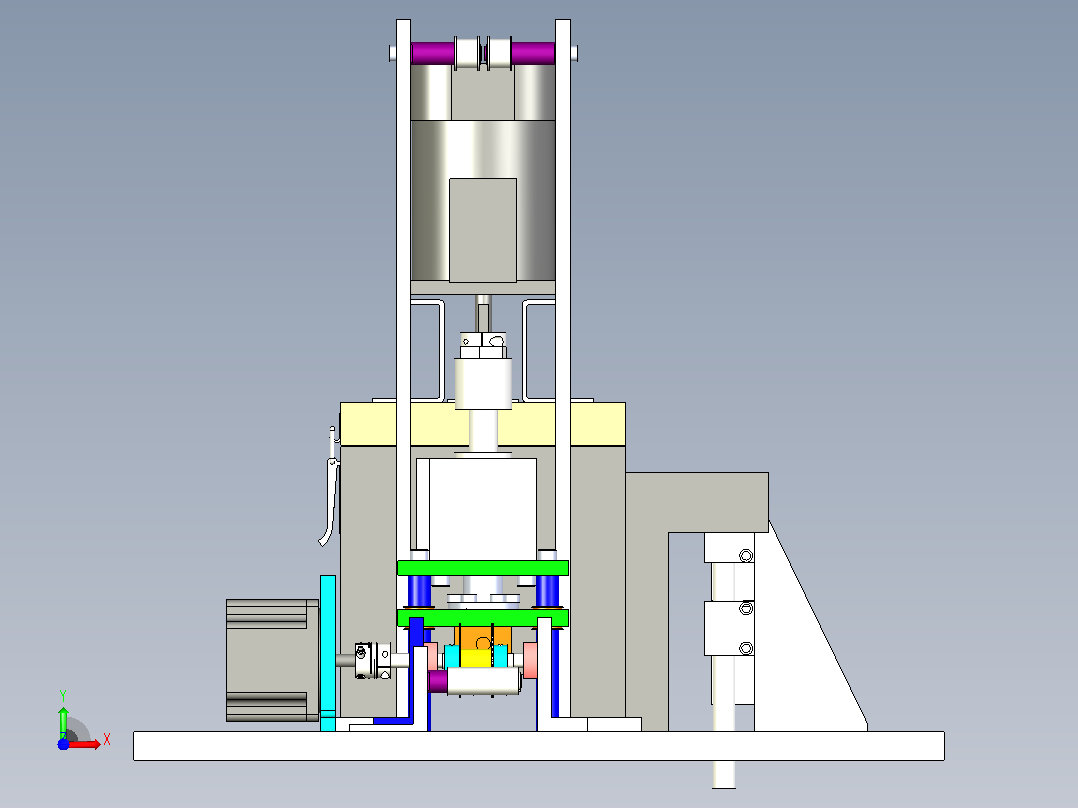Select the right magenta roller at frame top
Screen dimensions: 1078x808
(x=533, y=53)
